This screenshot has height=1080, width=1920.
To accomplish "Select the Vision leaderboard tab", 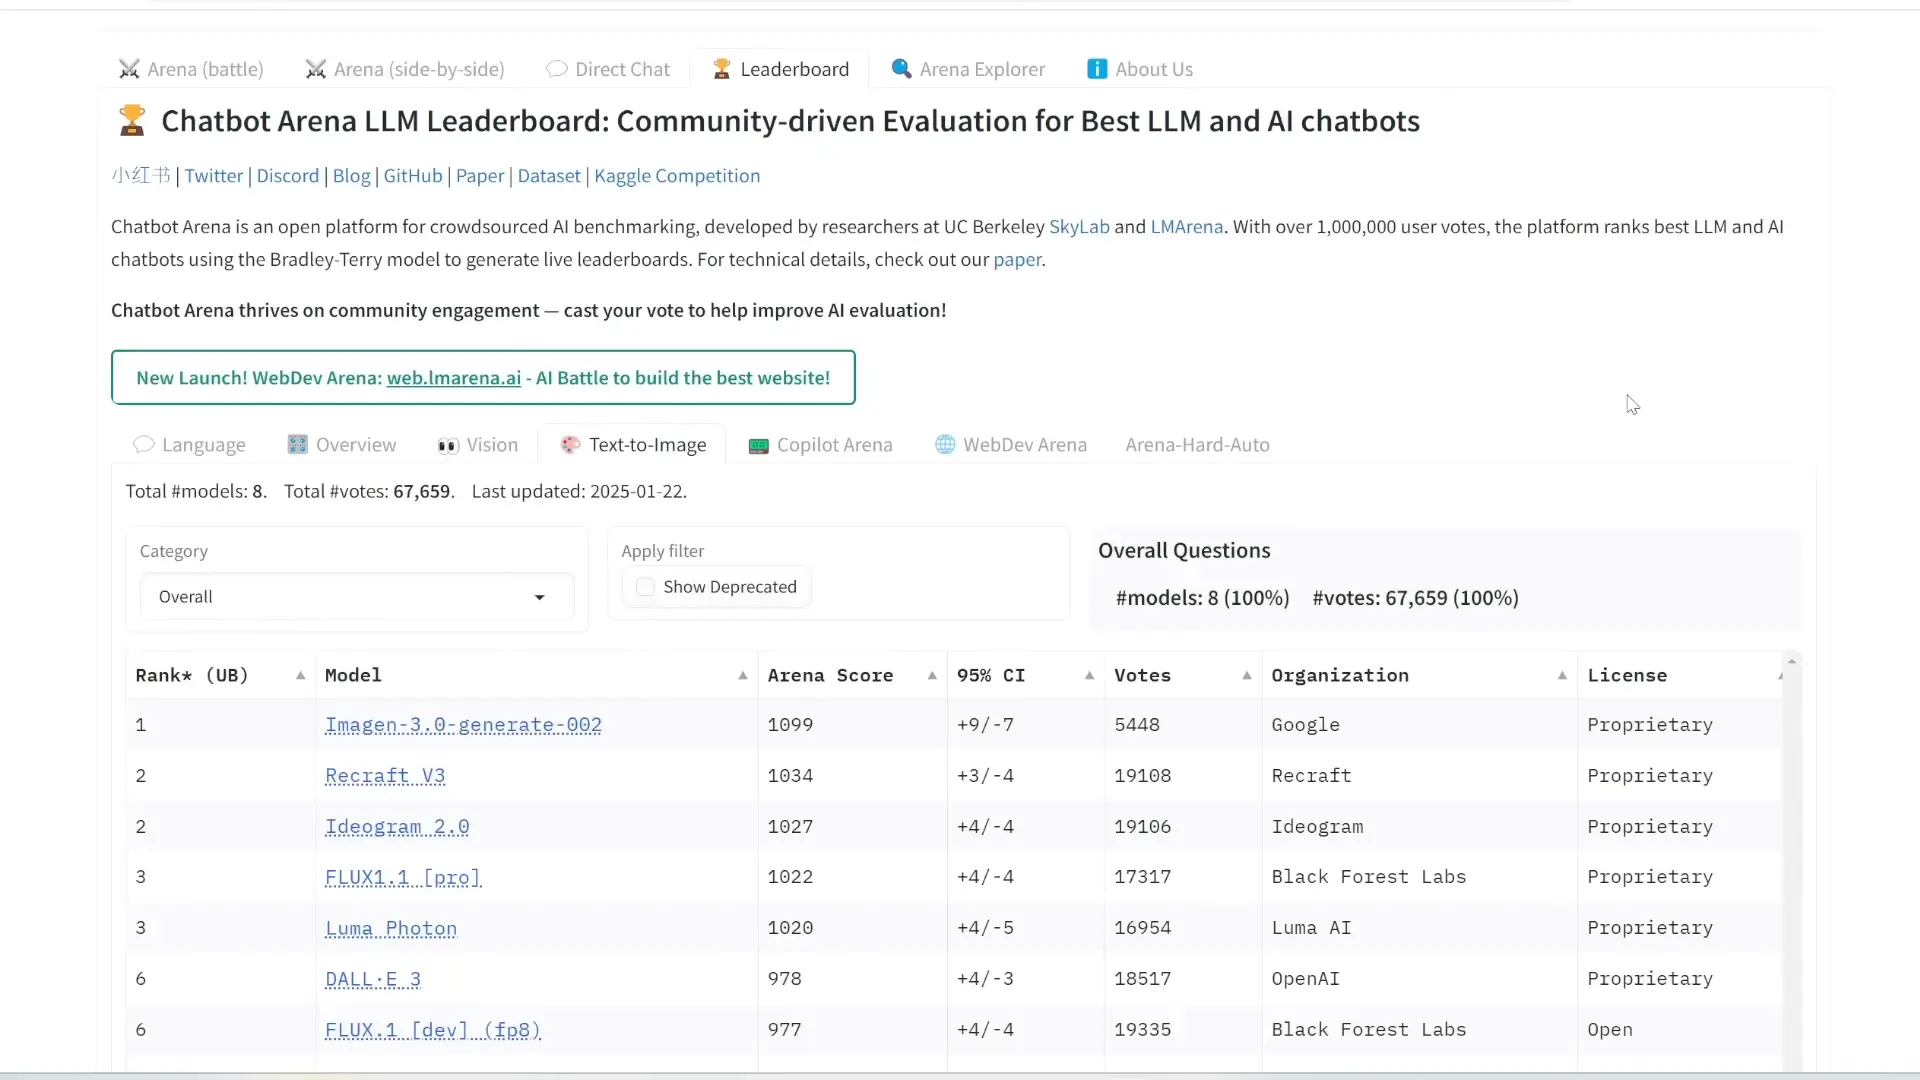I will tap(478, 445).
